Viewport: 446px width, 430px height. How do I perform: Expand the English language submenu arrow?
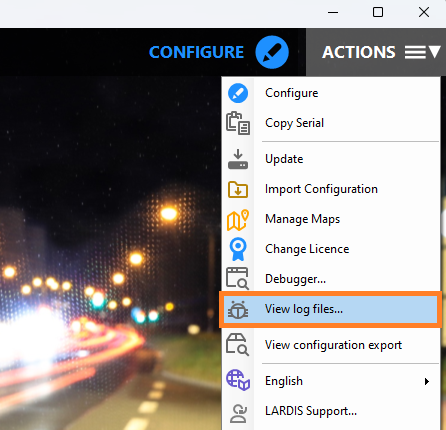point(427,381)
